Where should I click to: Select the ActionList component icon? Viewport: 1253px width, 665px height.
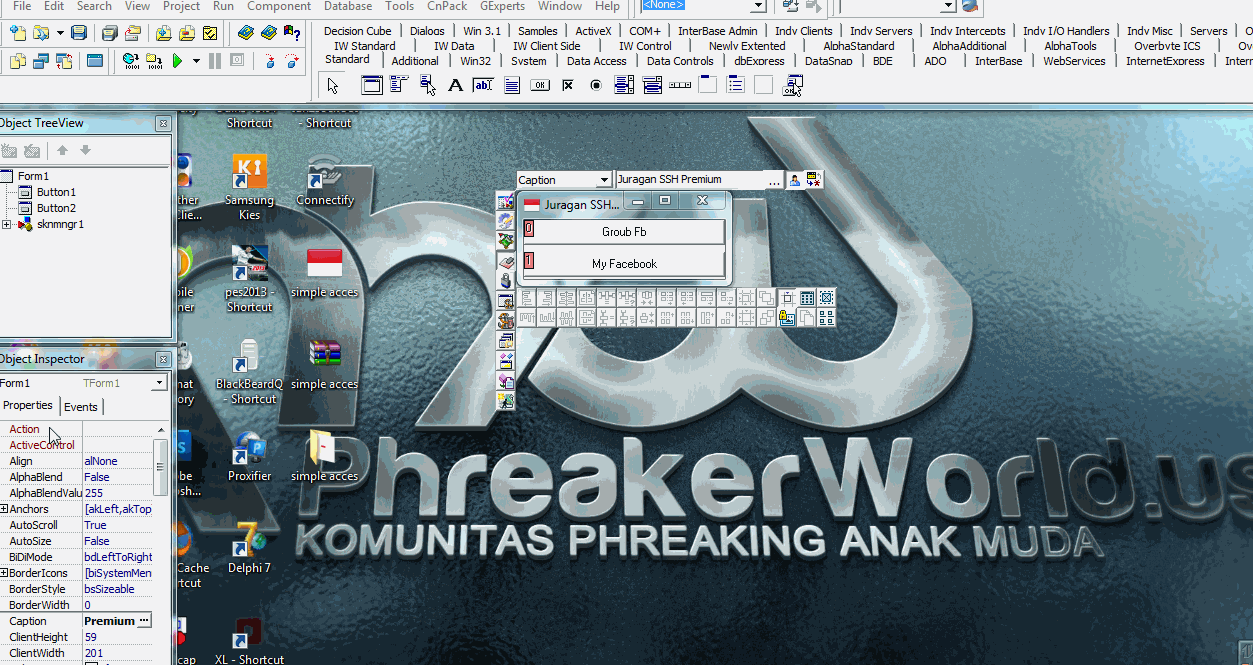(x=792, y=86)
